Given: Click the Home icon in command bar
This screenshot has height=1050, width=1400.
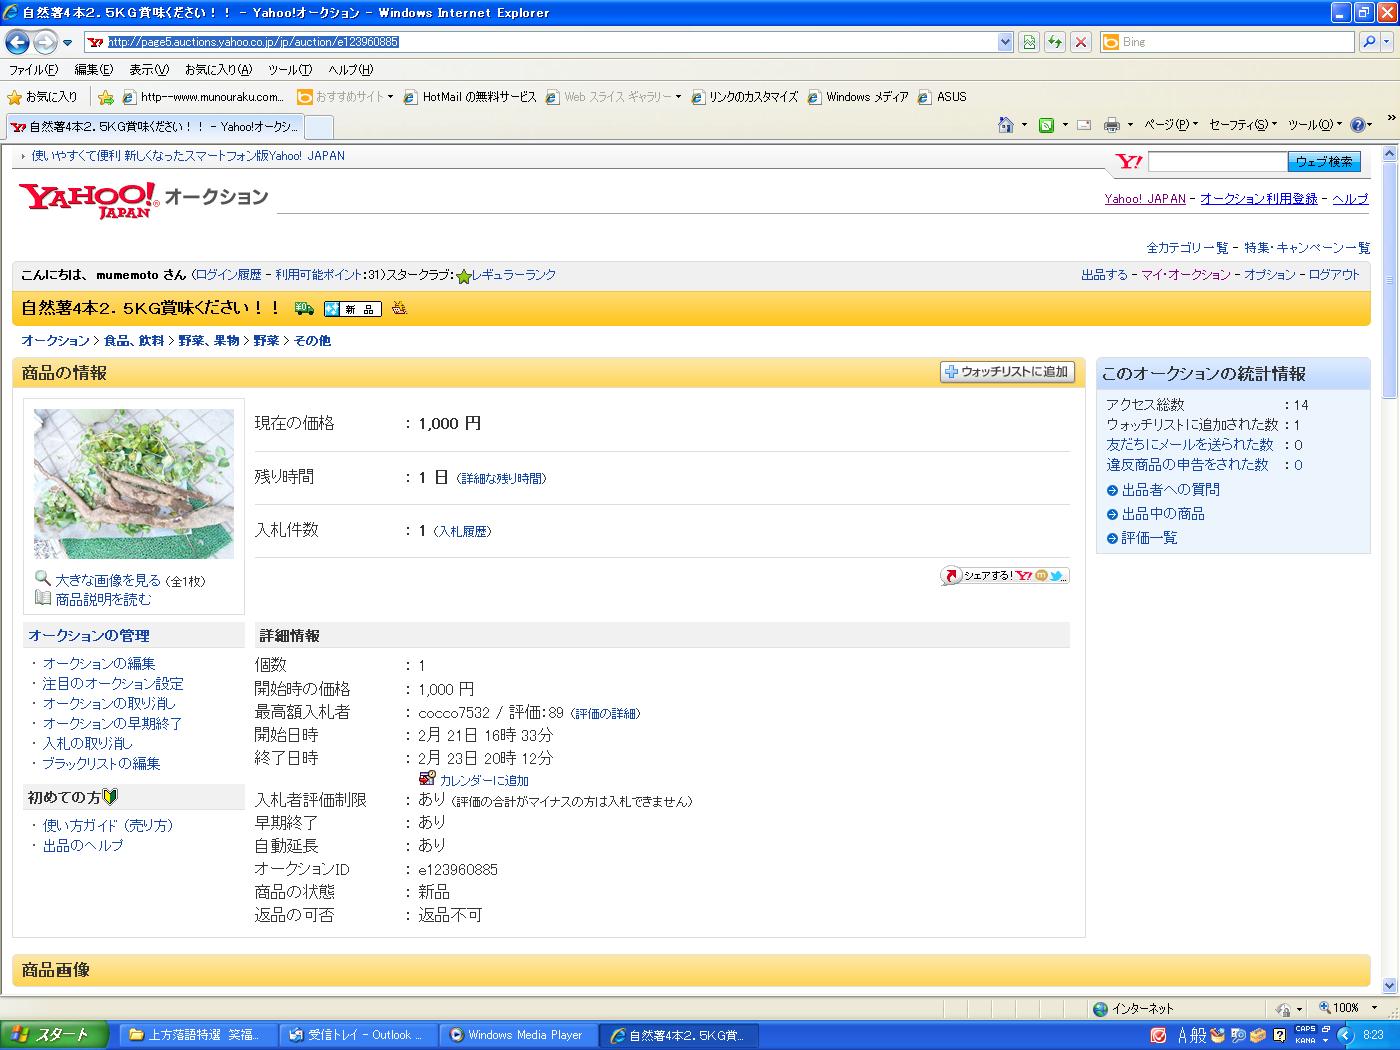Looking at the screenshot, I should (x=1006, y=125).
